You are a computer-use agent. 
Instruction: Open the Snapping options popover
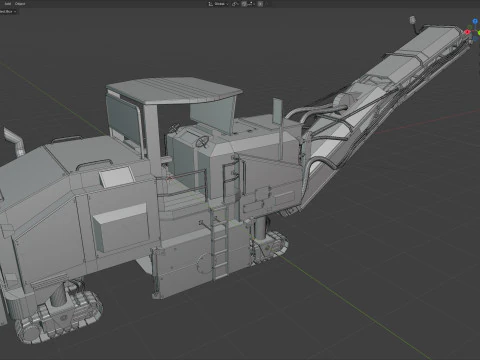pyautogui.click(x=250, y=4)
